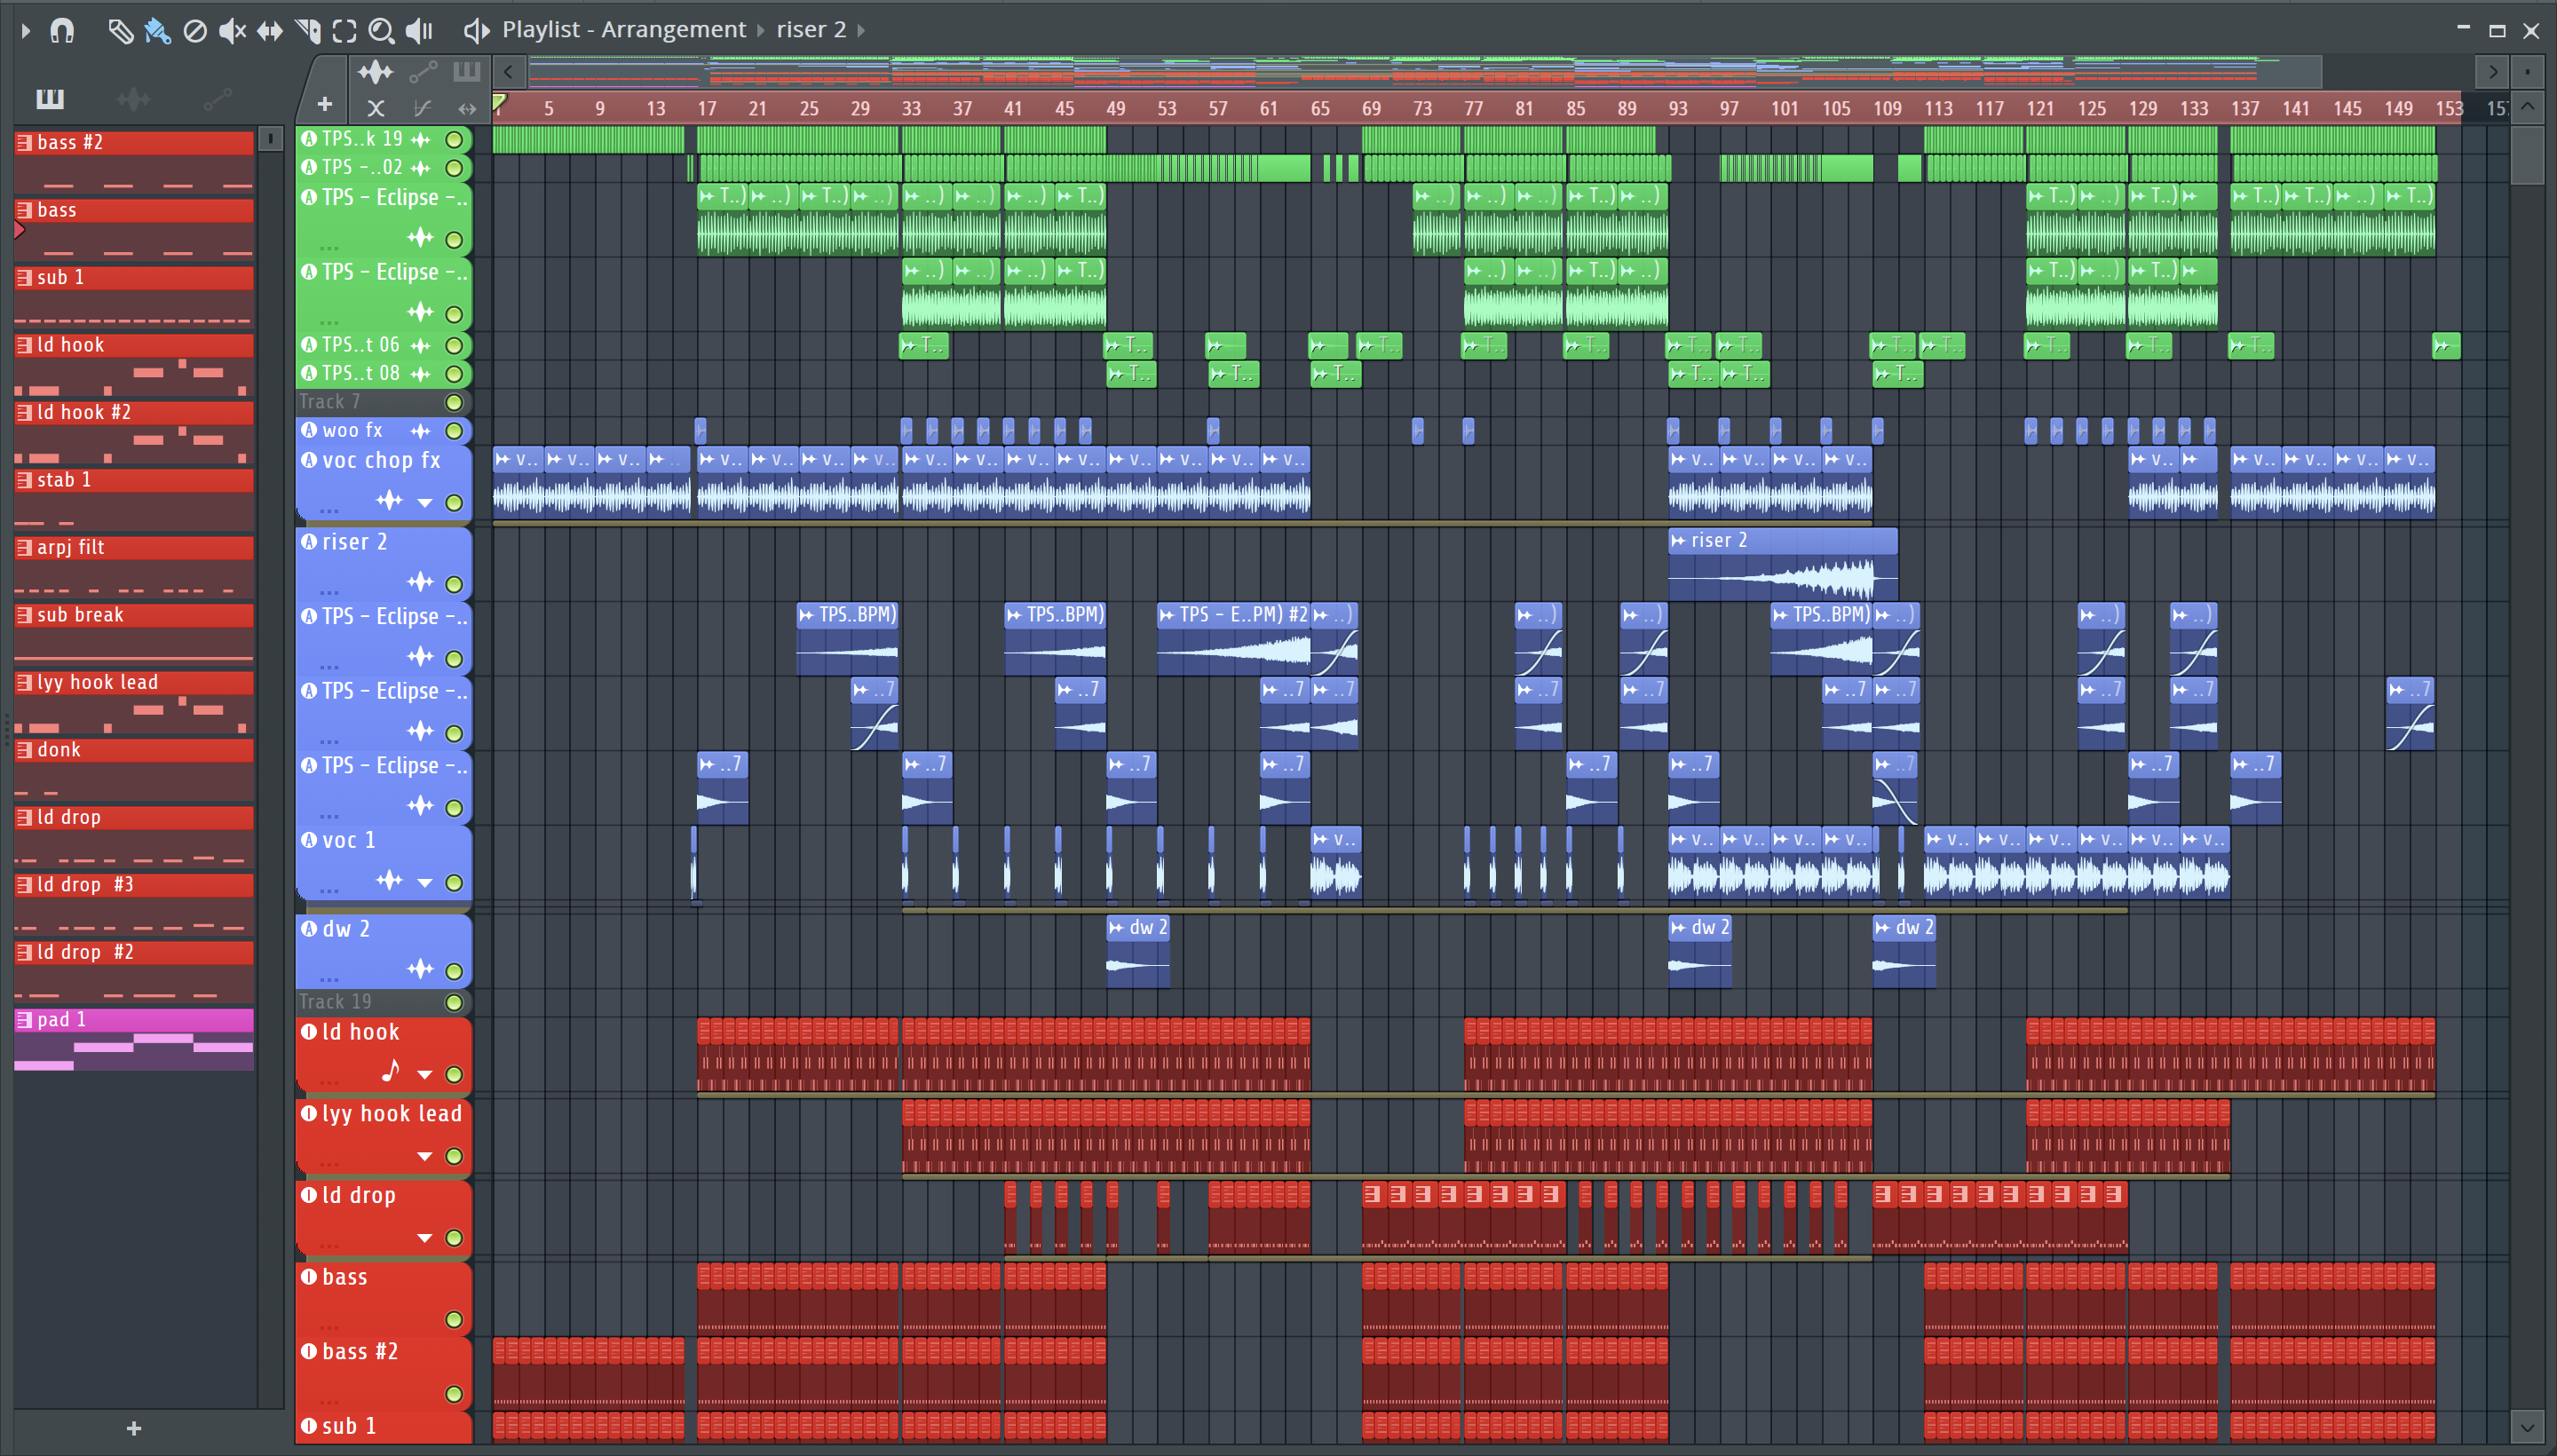Mute the empty Track 7
Screen dimensions: 2557x1456
pyautogui.click(x=454, y=402)
